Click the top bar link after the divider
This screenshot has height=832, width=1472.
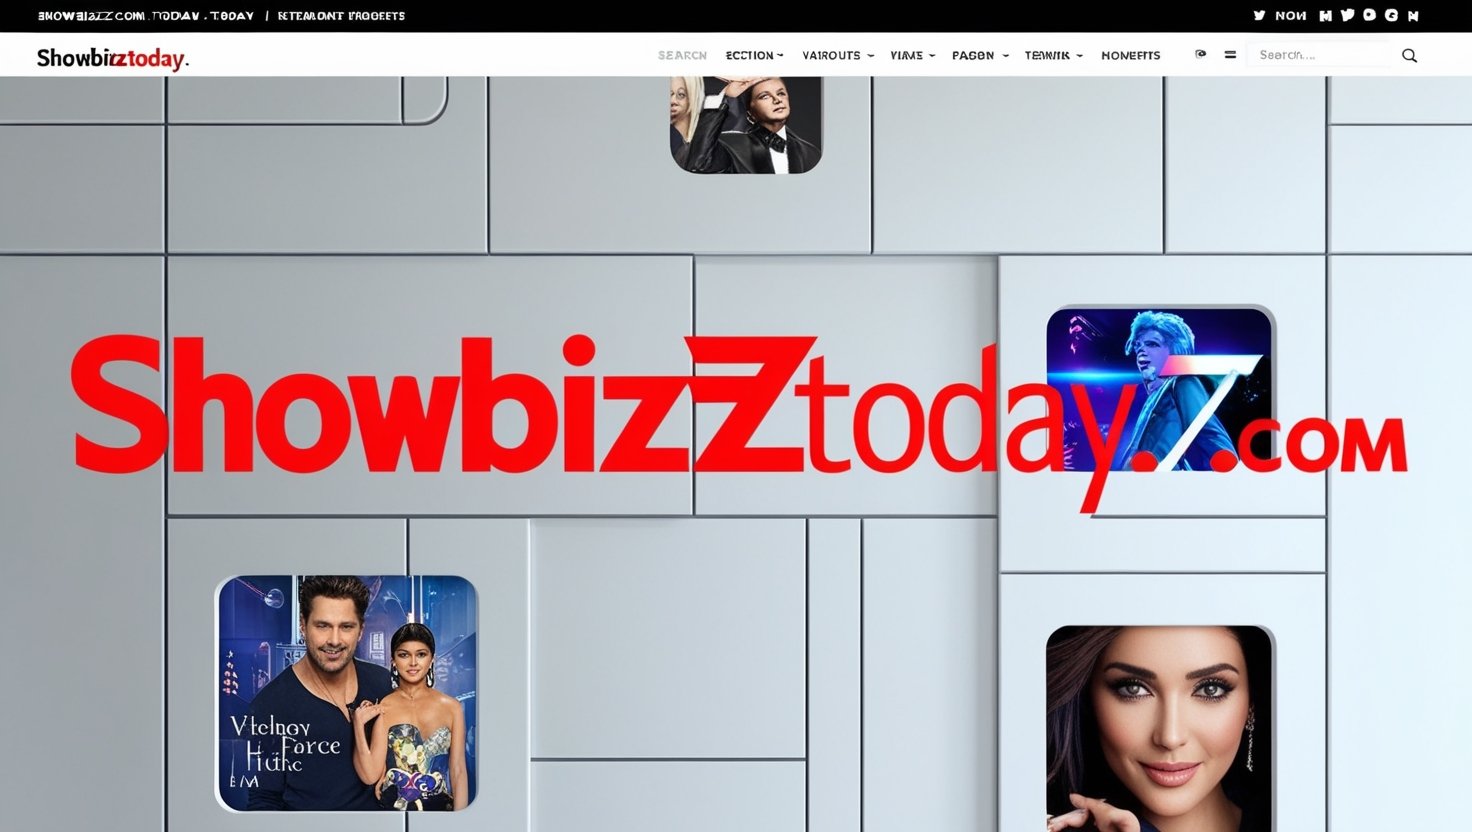point(341,16)
